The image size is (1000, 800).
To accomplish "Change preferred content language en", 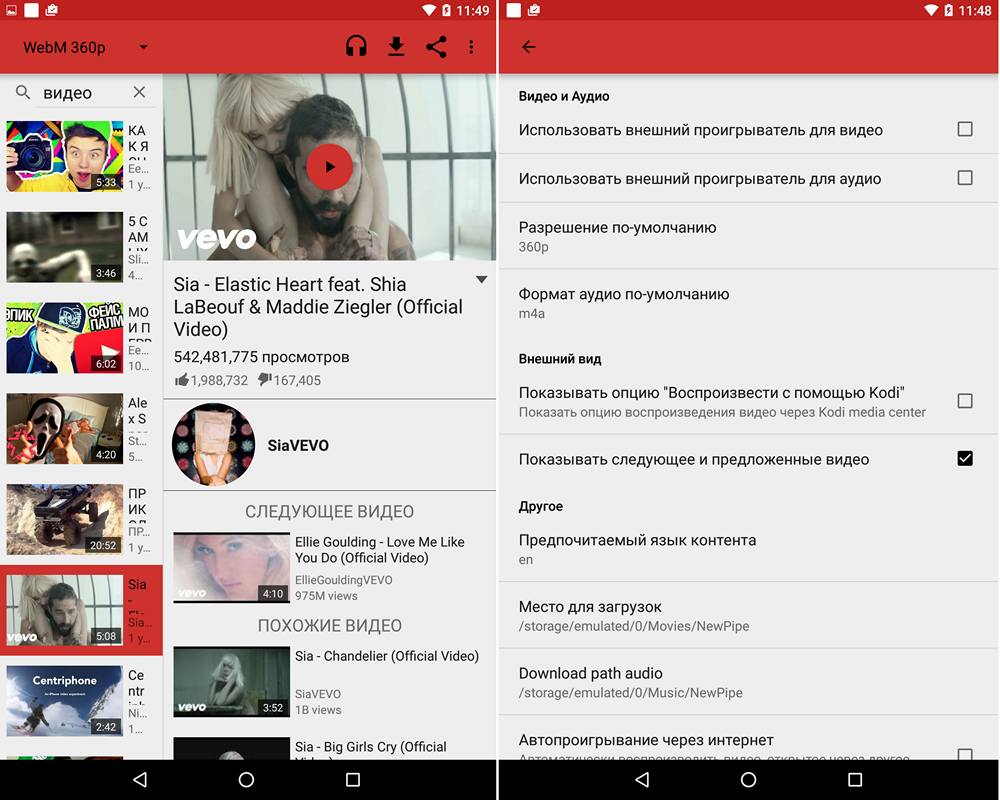I will coord(749,549).
